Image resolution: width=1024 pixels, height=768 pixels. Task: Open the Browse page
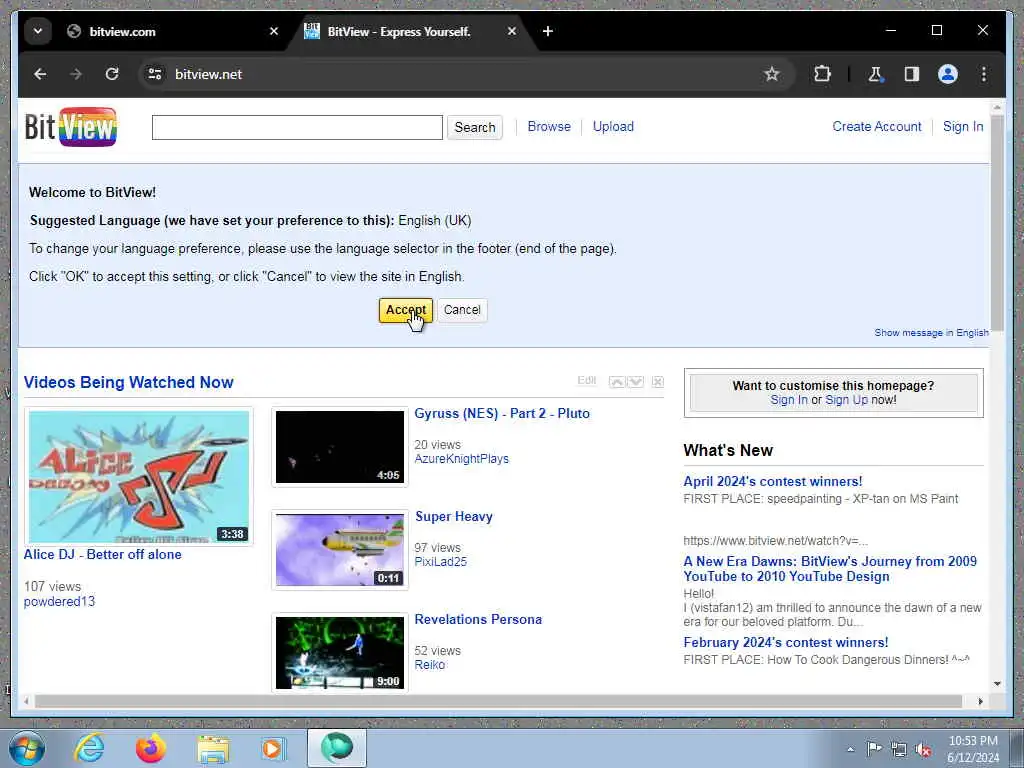549,127
